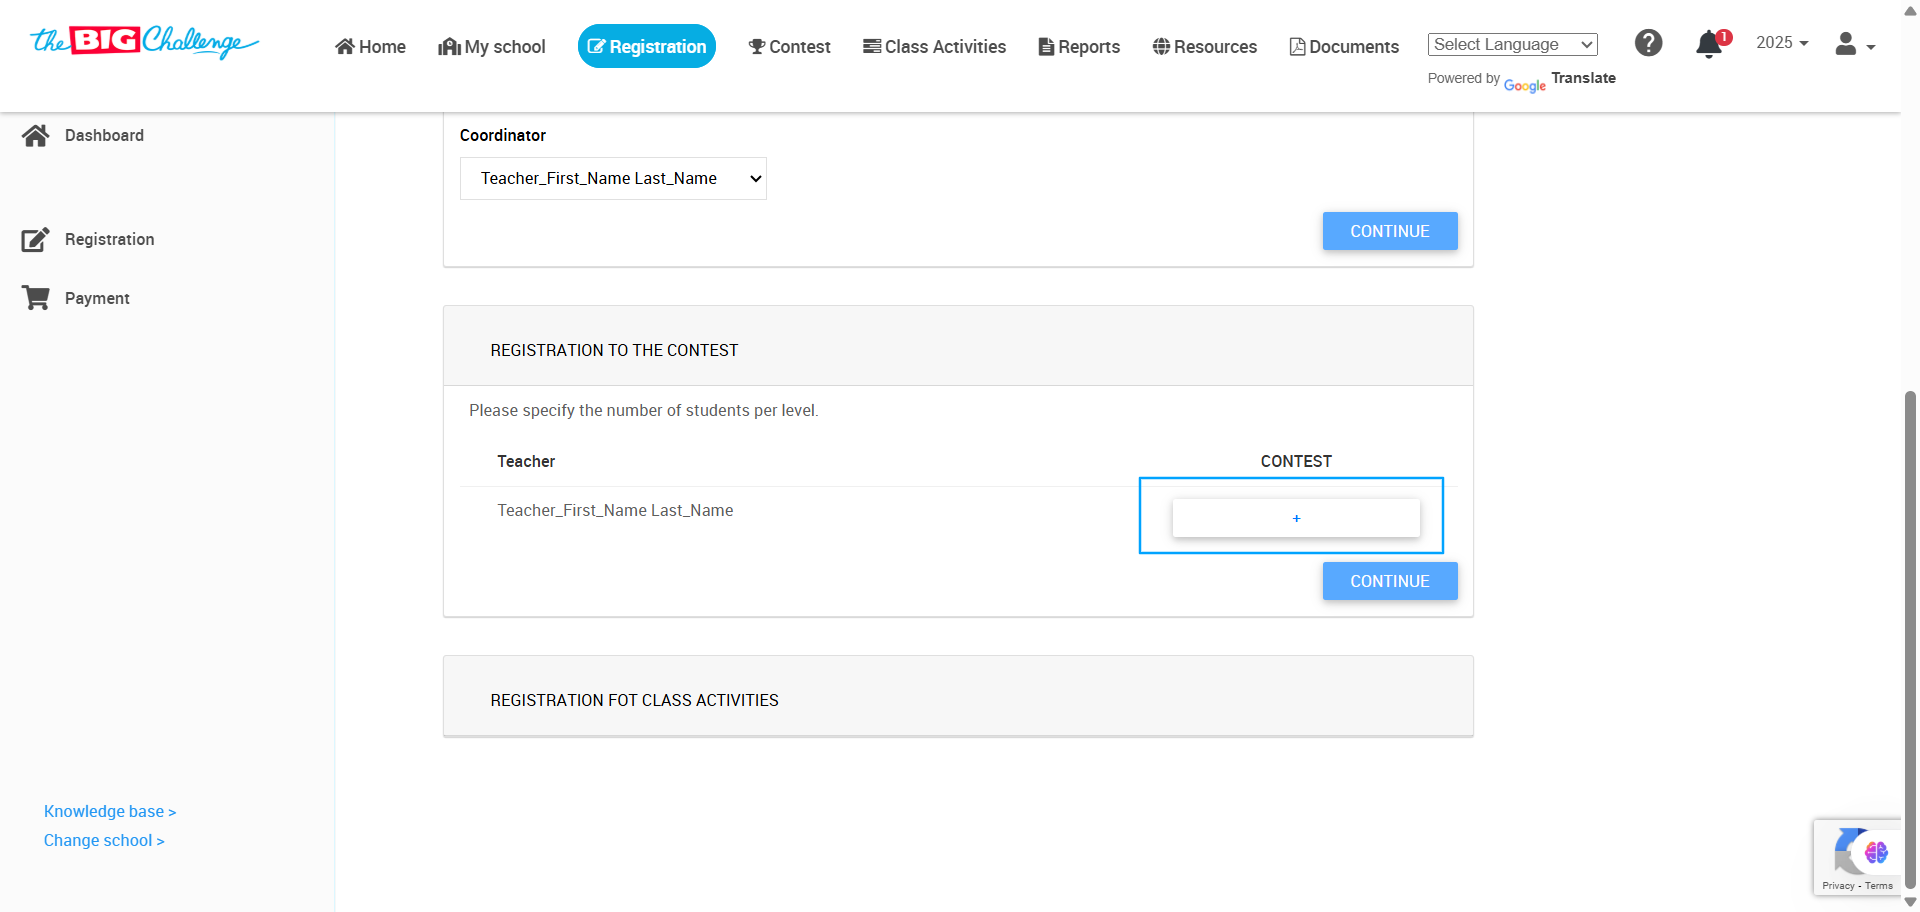The width and height of the screenshot is (1920, 912).
Task: Click CONTINUE in contest registration section
Action: pyautogui.click(x=1390, y=581)
